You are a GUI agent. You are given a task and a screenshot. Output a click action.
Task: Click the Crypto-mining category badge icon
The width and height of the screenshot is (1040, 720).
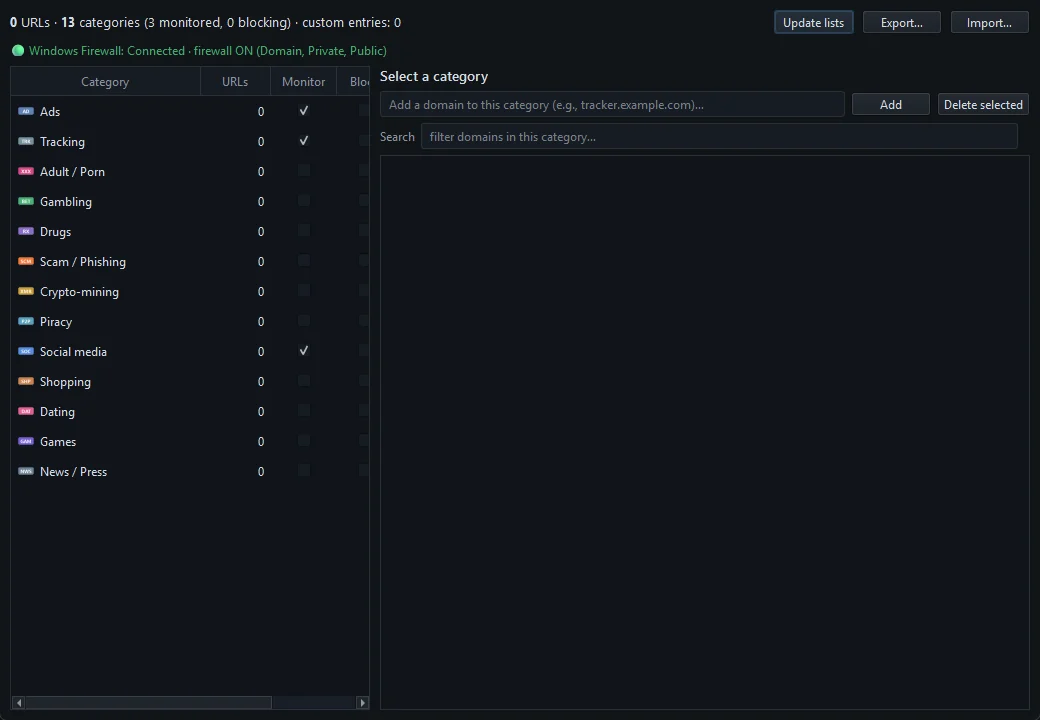coord(26,291)
